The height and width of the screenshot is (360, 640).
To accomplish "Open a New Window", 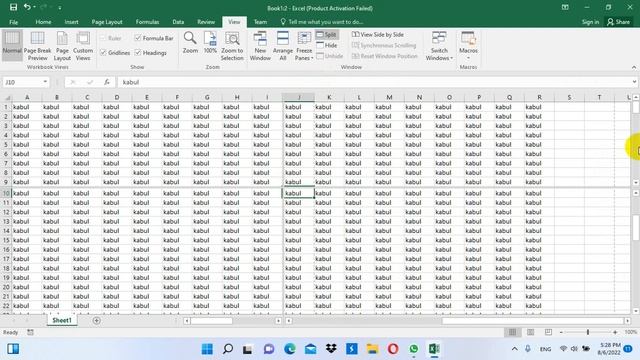I will point(260,46).
